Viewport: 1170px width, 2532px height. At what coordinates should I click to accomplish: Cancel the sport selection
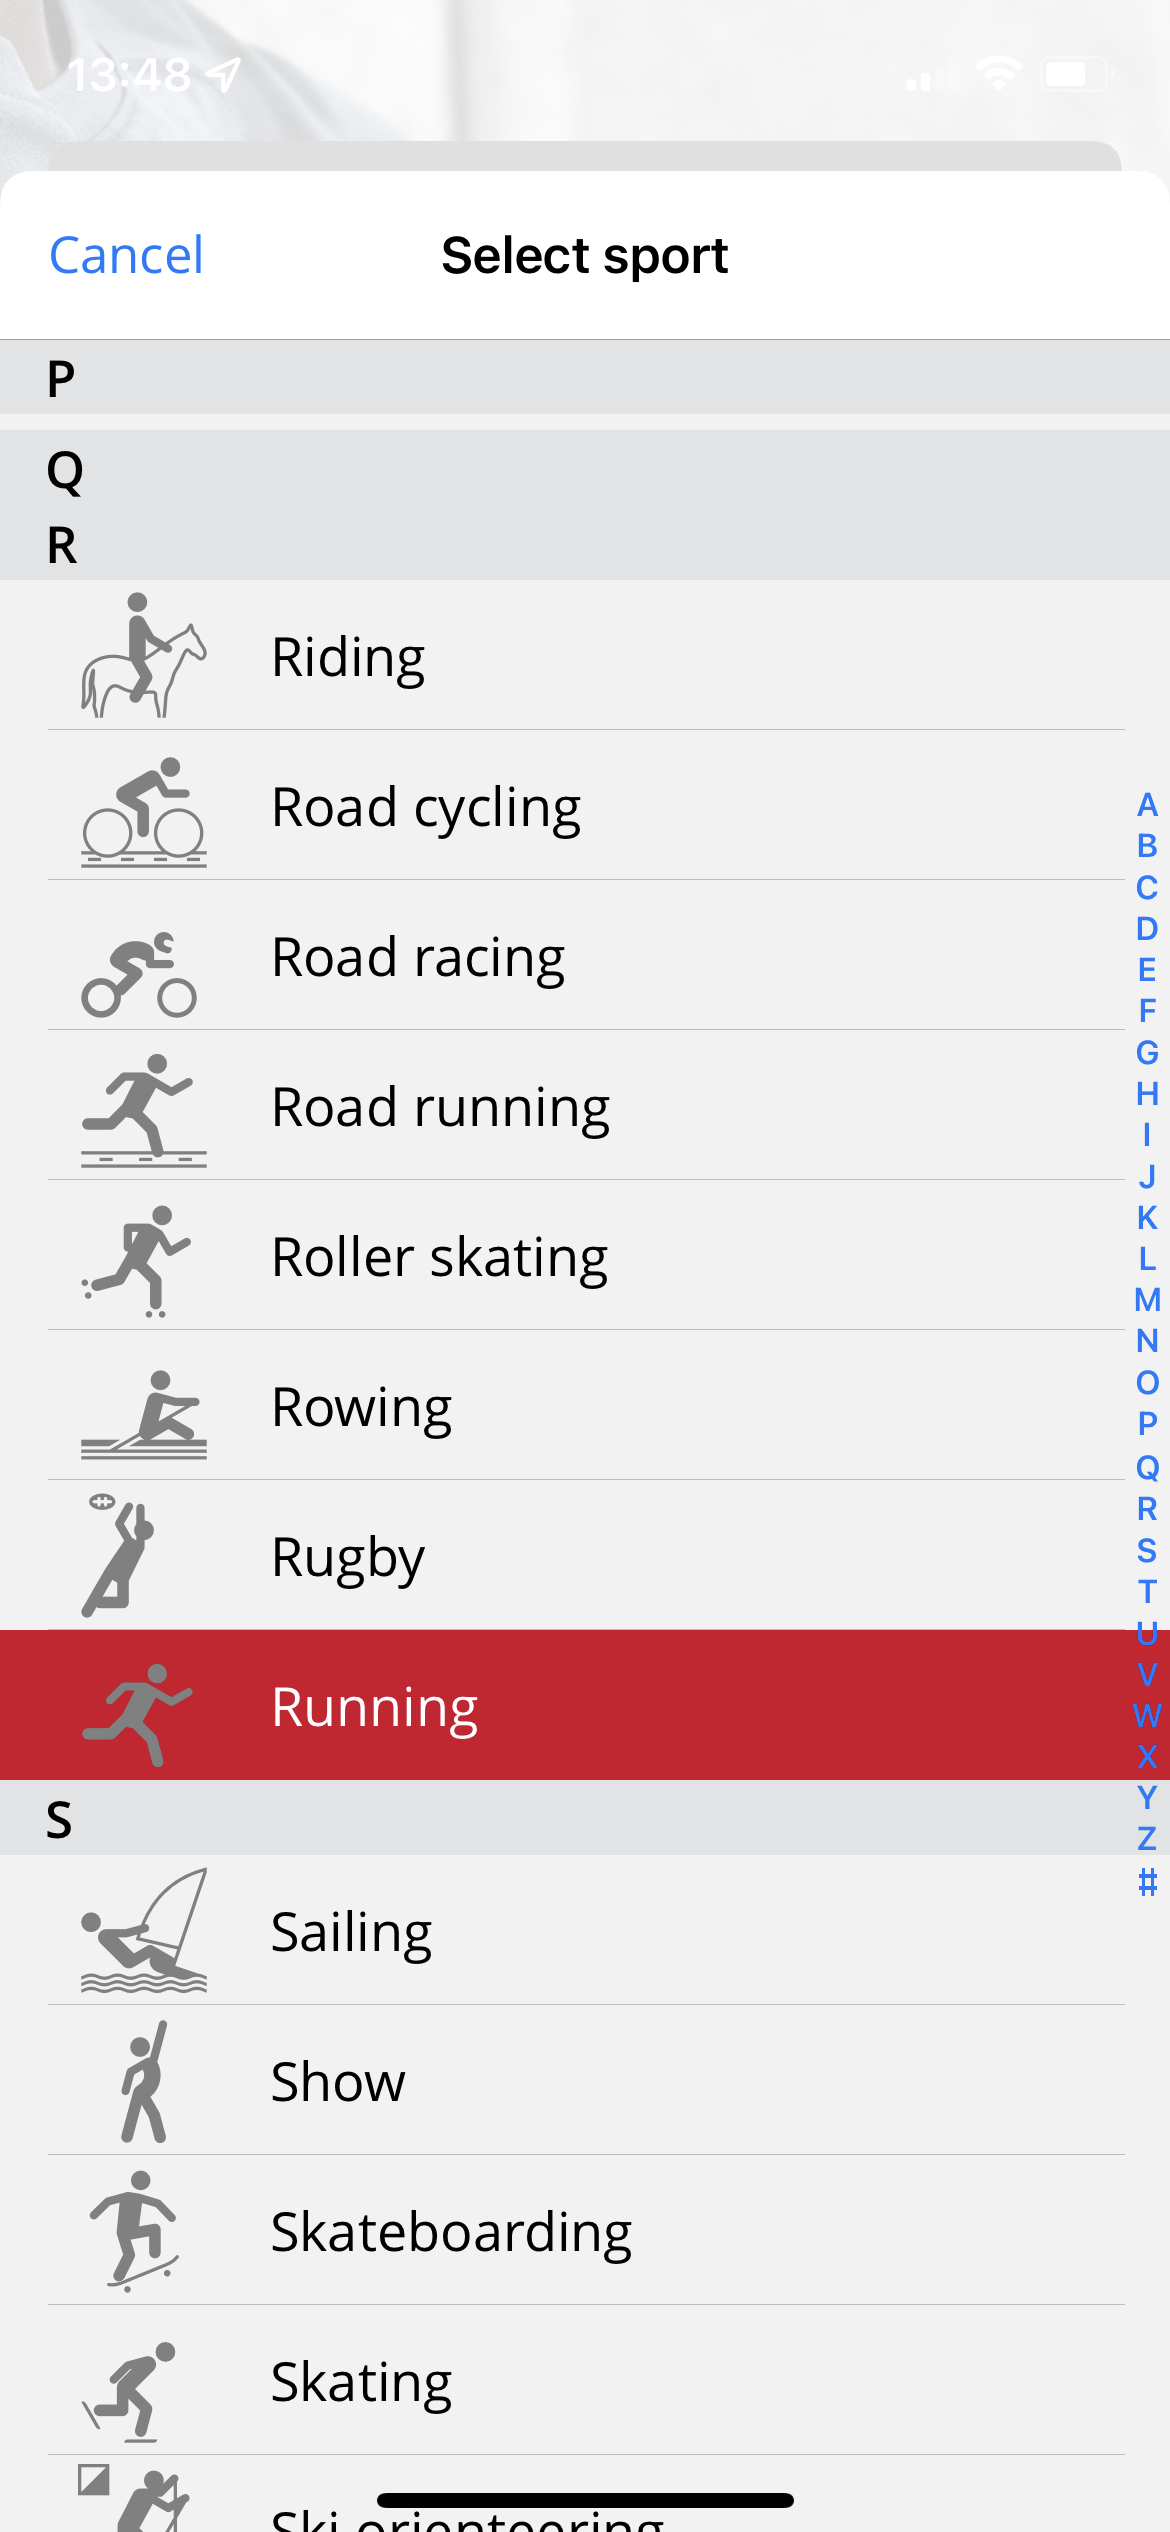pos(126,256)
